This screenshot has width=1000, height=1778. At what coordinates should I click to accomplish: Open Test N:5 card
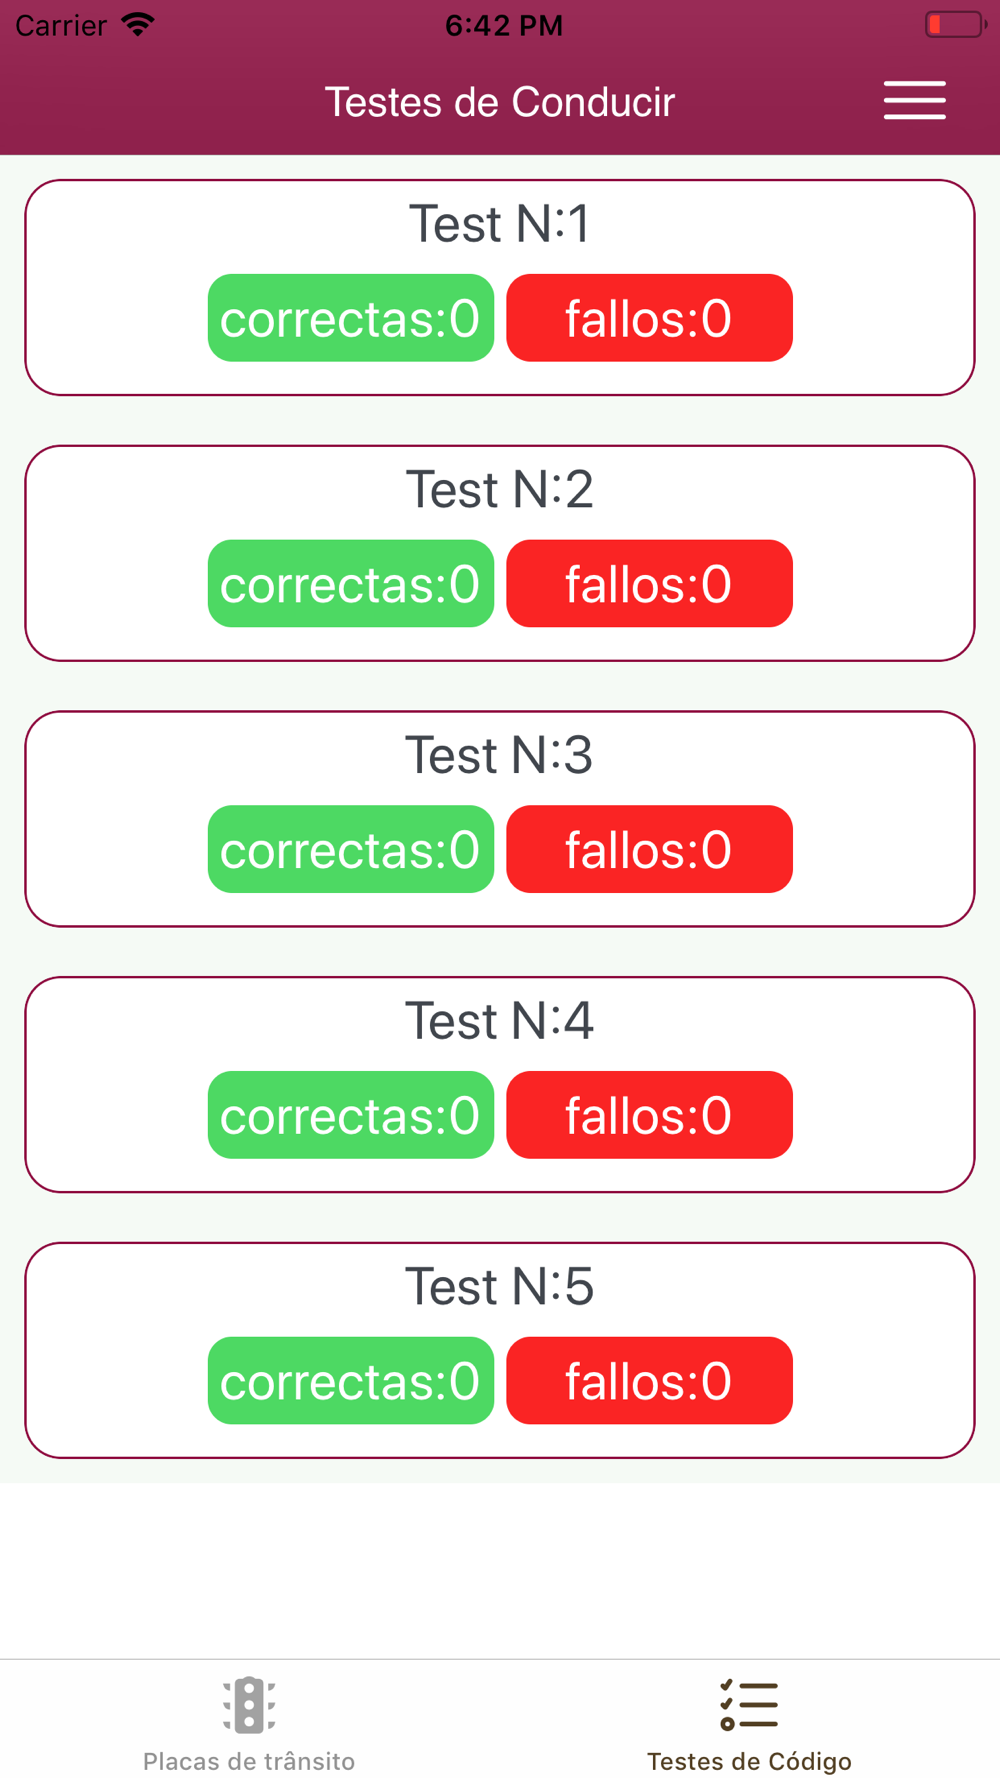point(500,1350)
